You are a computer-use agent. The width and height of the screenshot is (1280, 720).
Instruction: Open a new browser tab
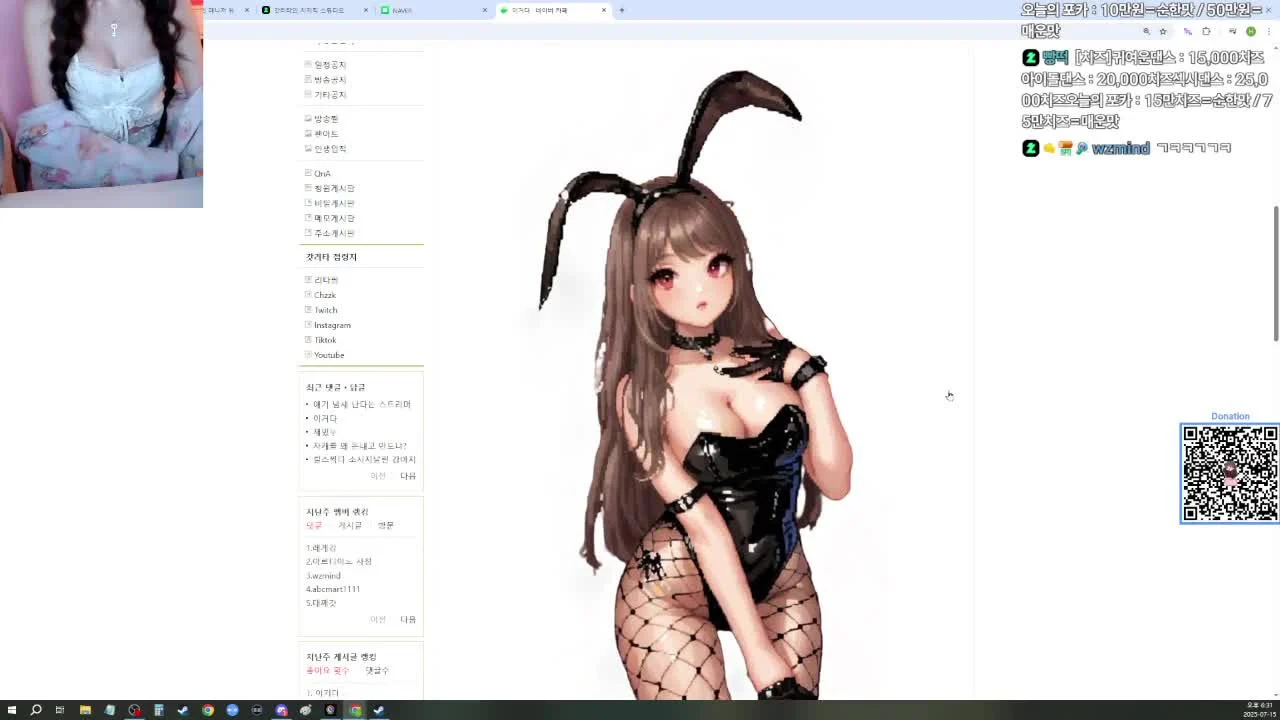click(621, 10)
